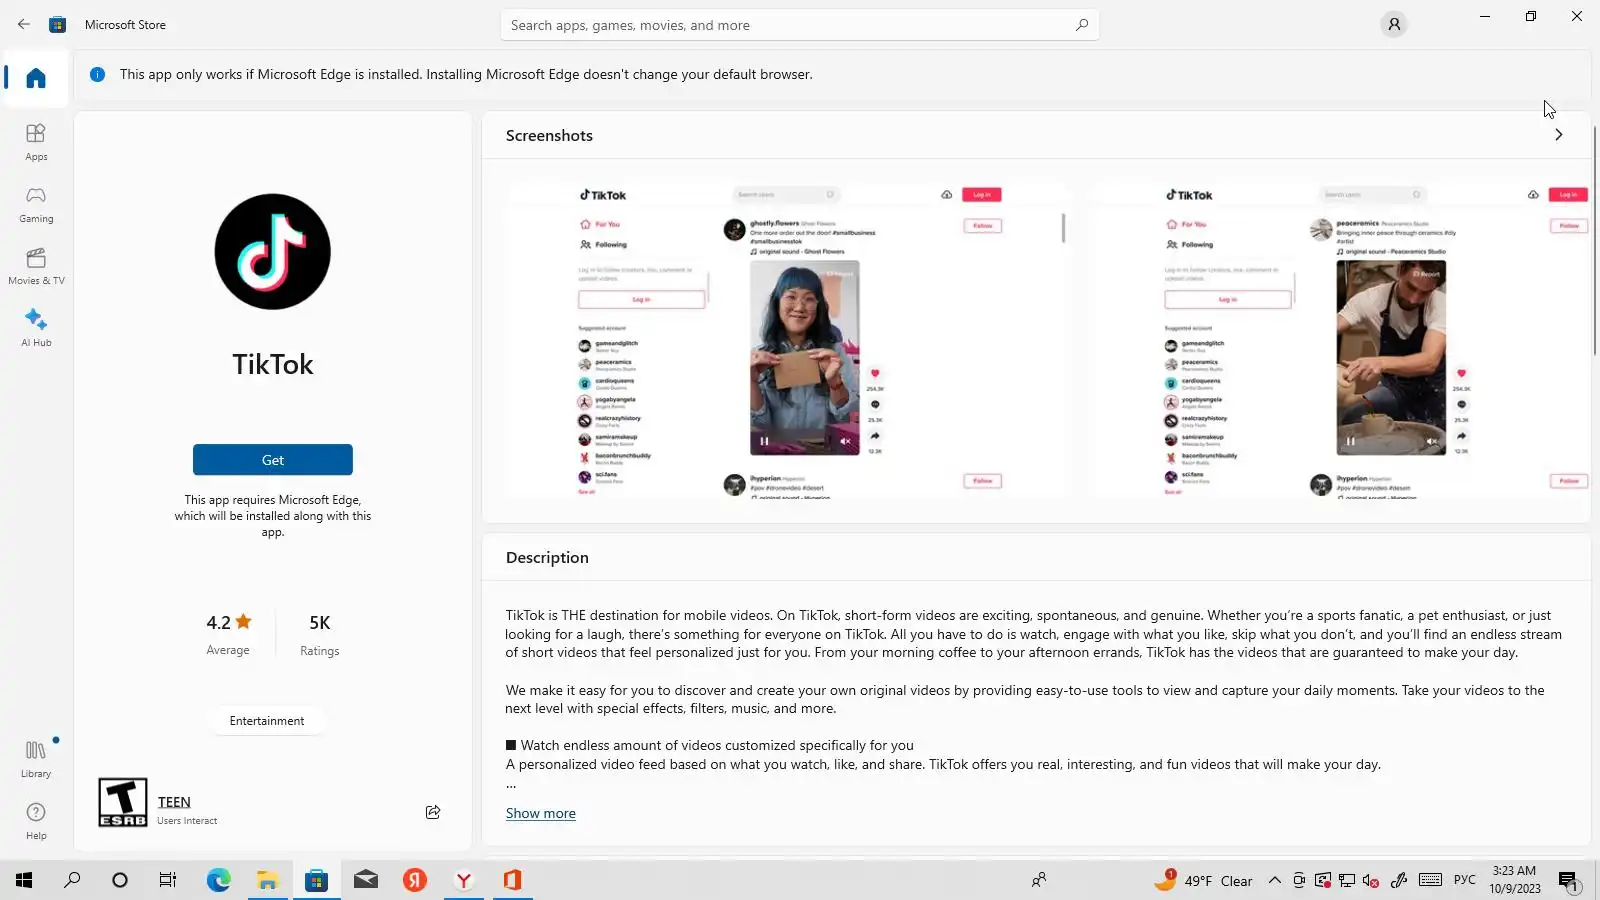Screen dimensions: 1600x900
Task: Open Microsoft Office from taskbar
Action: click(x=513, y=880)
